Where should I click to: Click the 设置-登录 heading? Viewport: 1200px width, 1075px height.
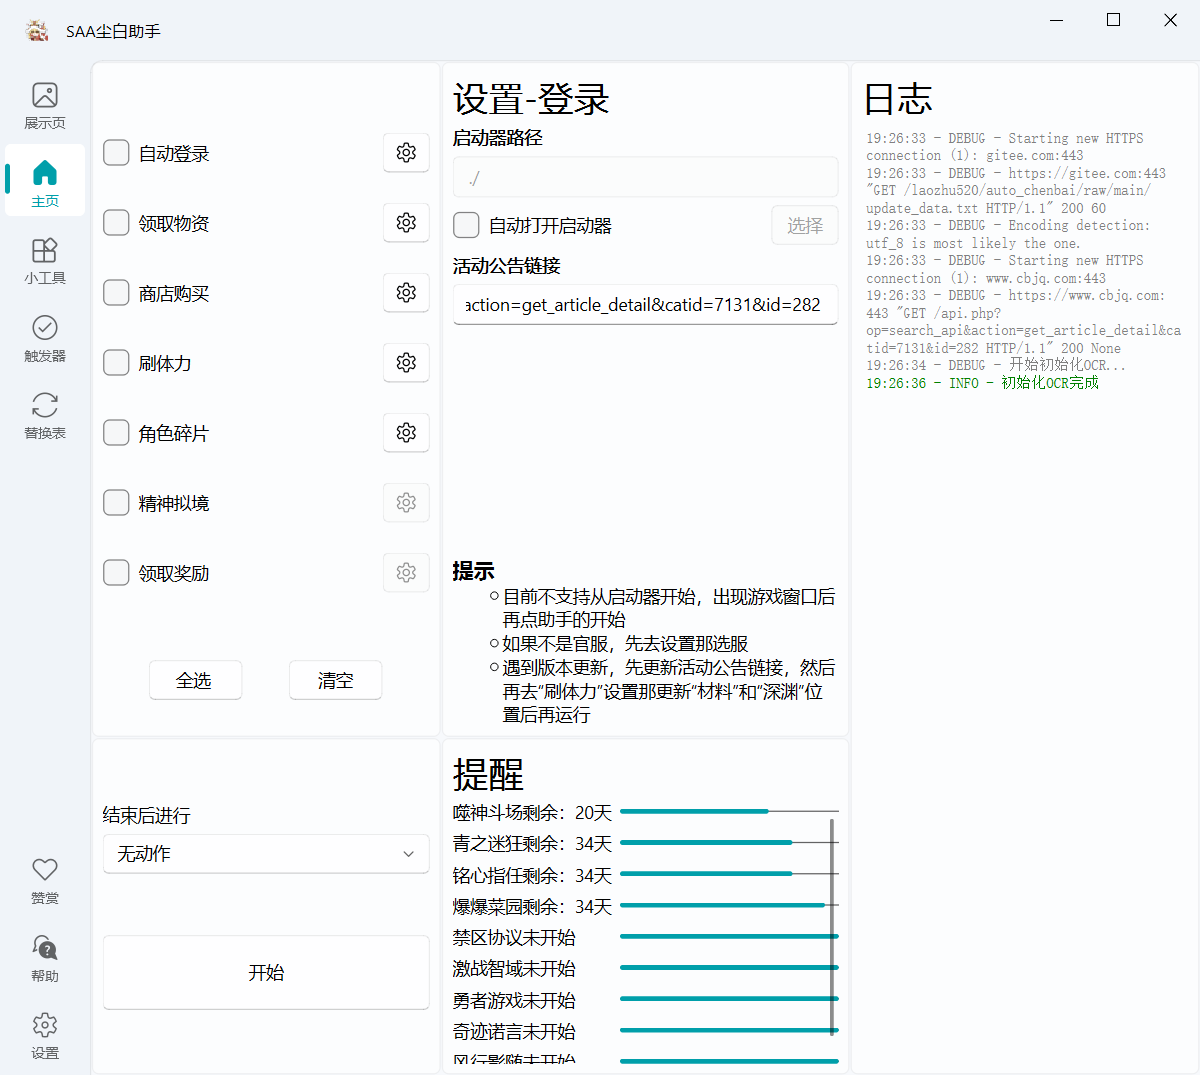pos(531,100)
